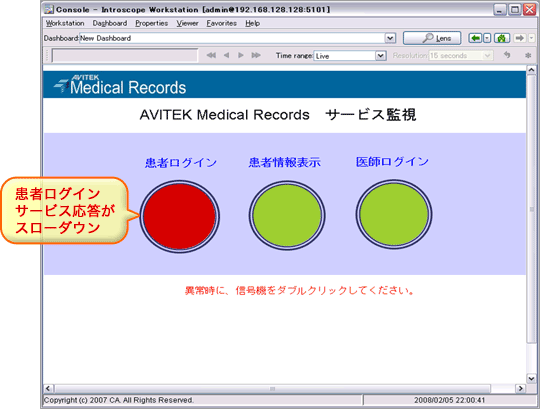
Task: Open the Workstation menu
Action: 65,23
